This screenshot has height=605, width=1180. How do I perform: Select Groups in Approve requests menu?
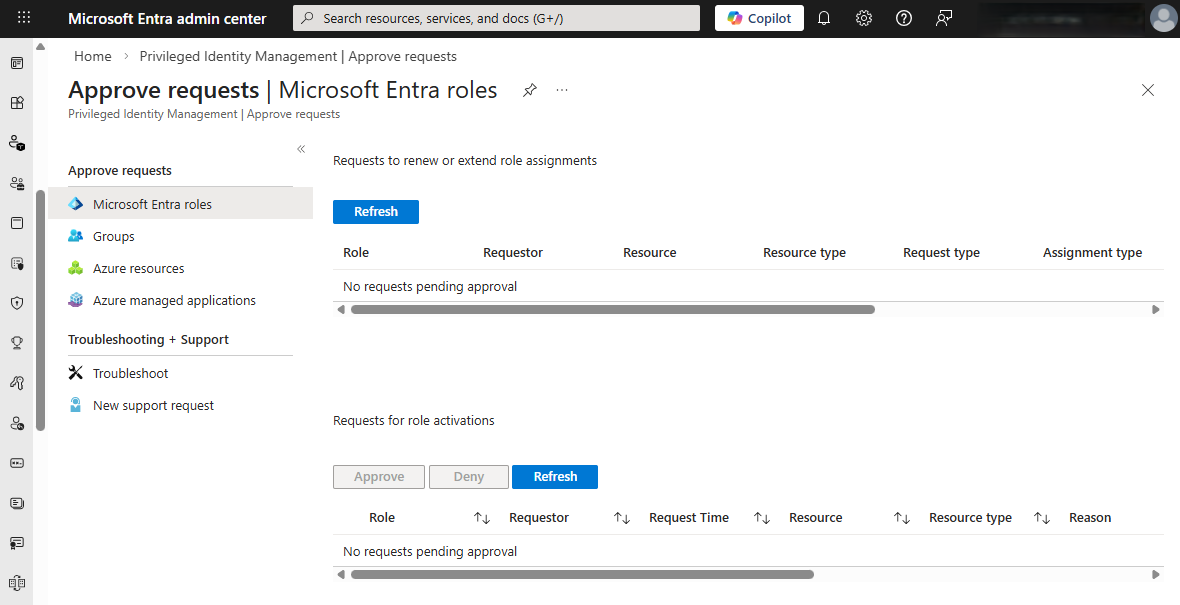[181, 236]
